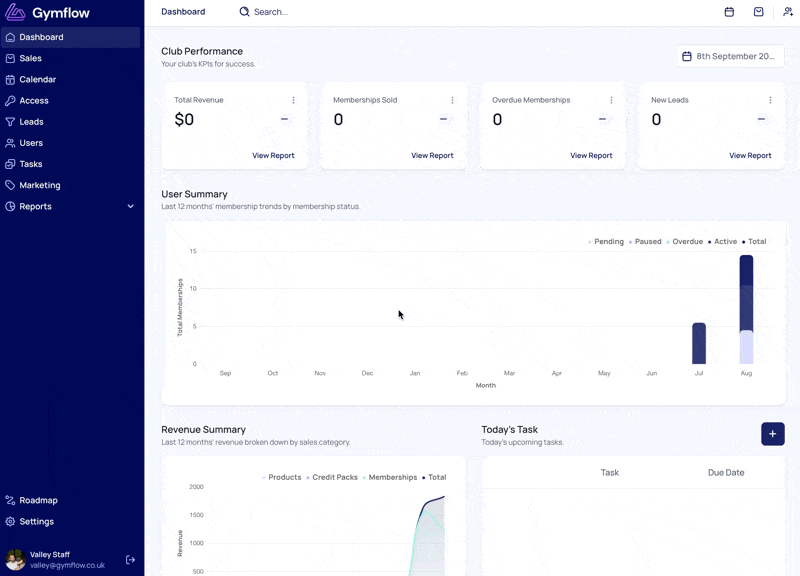
Task: Click the August bar in User Summary chart
Action: (x=746, y=309)
